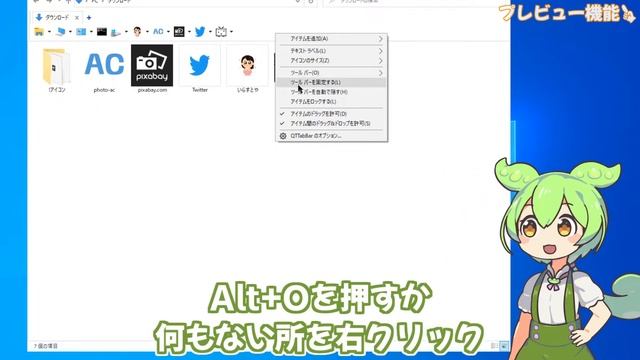Click the blue laptop icon in the toolbar
The image size is (640, 360).
(60, 31)
